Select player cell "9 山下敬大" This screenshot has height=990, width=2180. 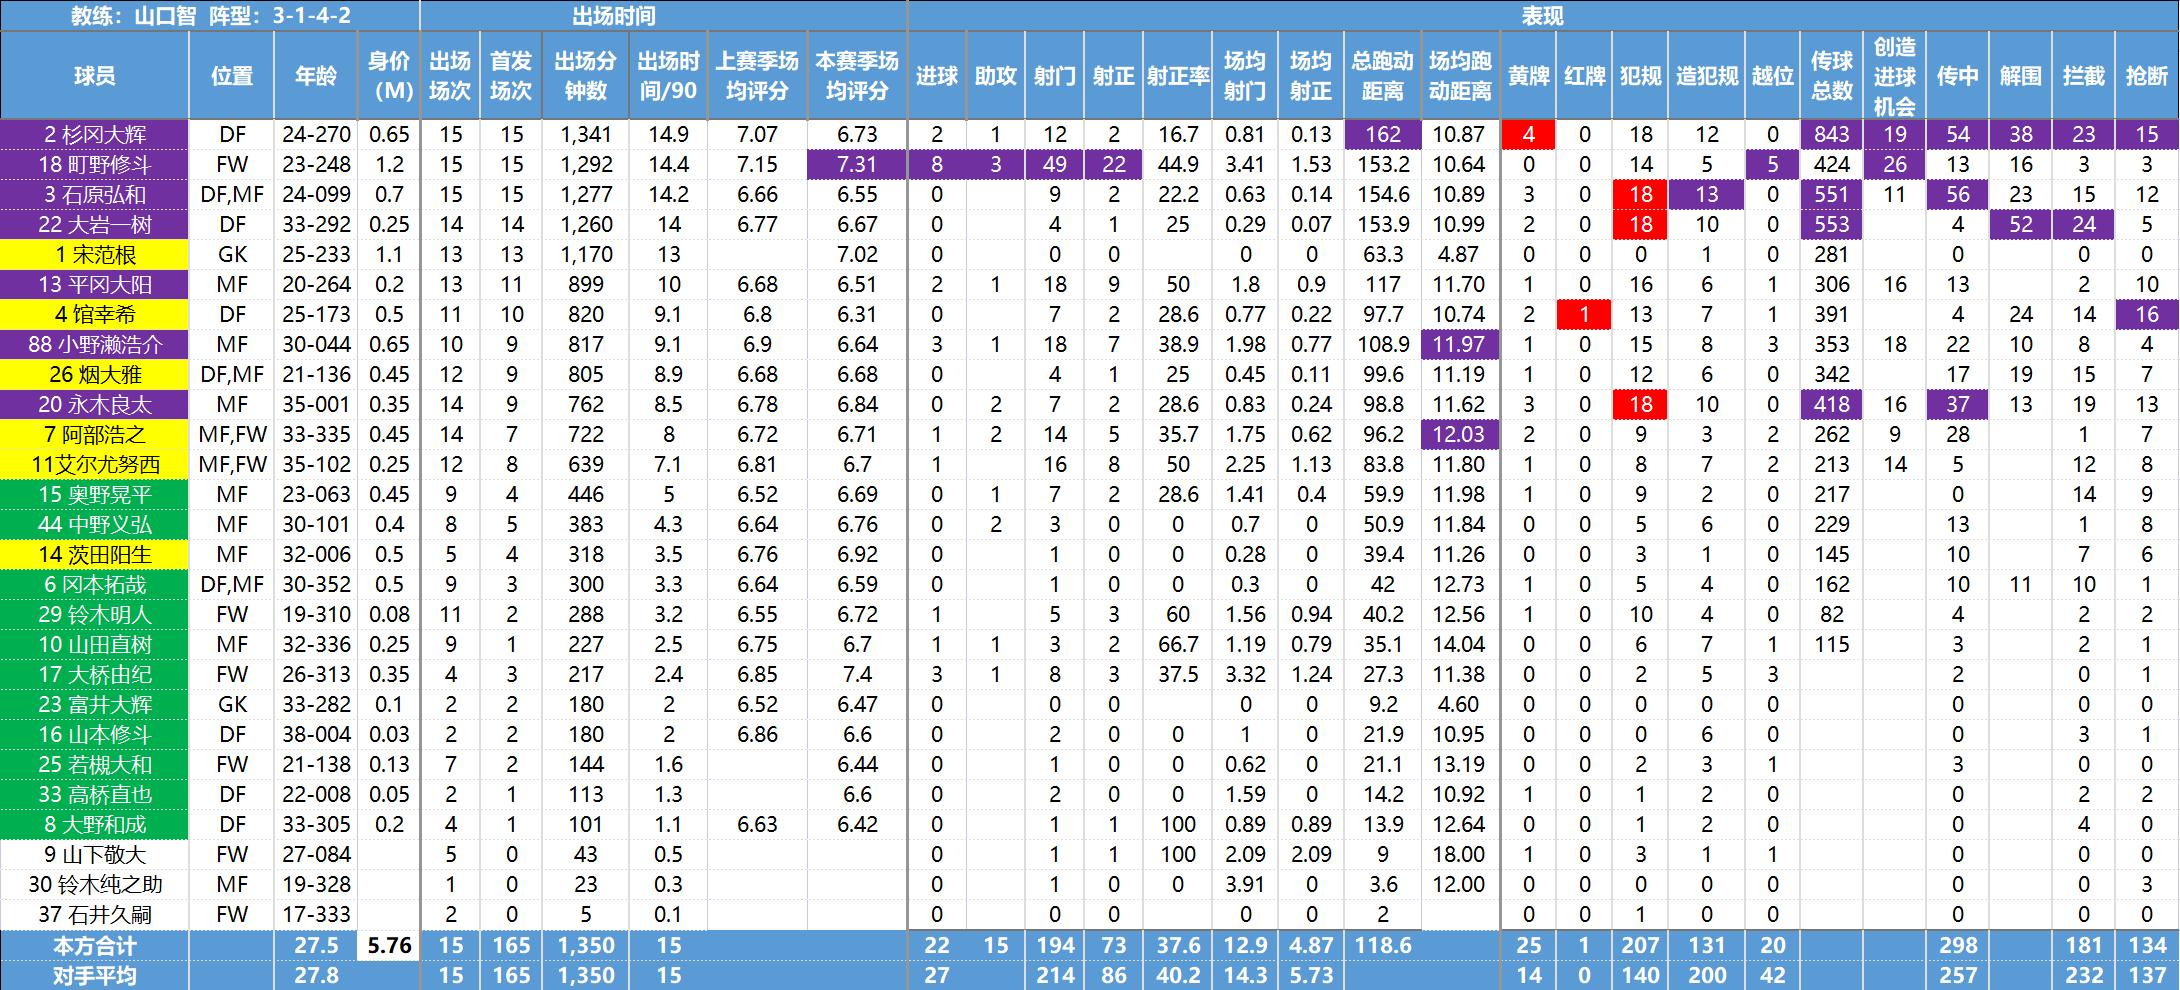point(95,854)
